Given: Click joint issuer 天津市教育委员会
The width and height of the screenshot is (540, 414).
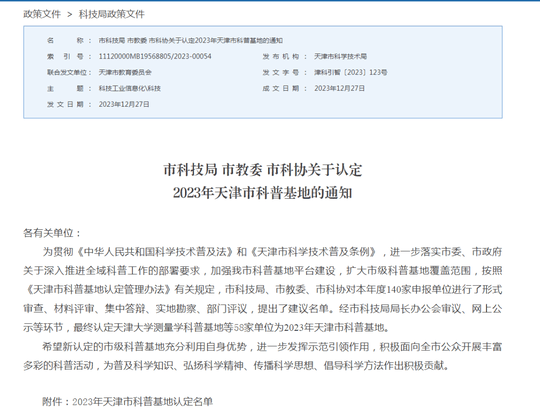Looking at the screenshot, I should tap(125, 72).
